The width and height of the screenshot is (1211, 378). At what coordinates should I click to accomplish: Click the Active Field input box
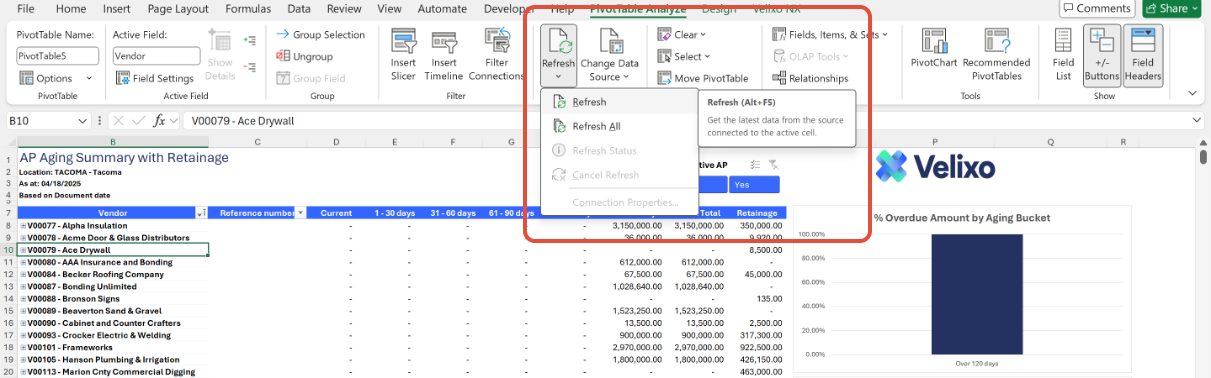[x=156, y=56]
